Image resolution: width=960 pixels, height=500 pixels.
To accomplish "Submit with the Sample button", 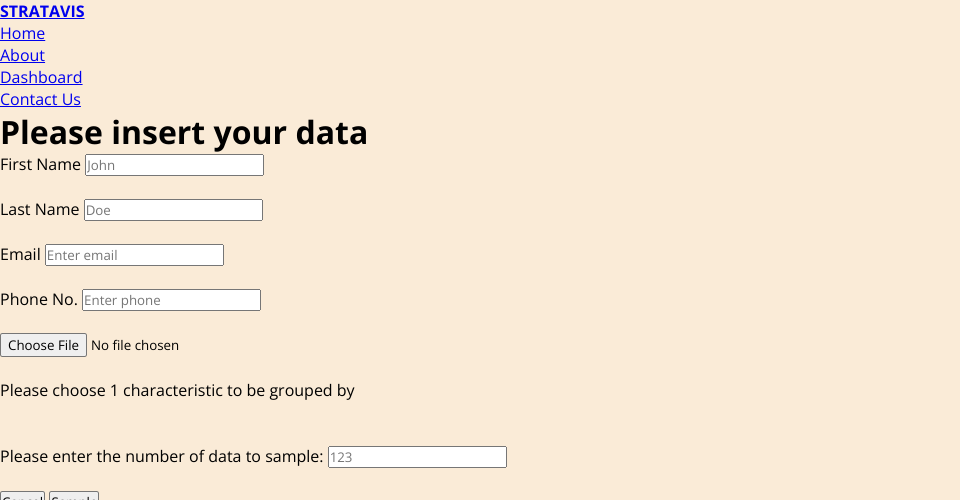I will [x=74, y=496].
